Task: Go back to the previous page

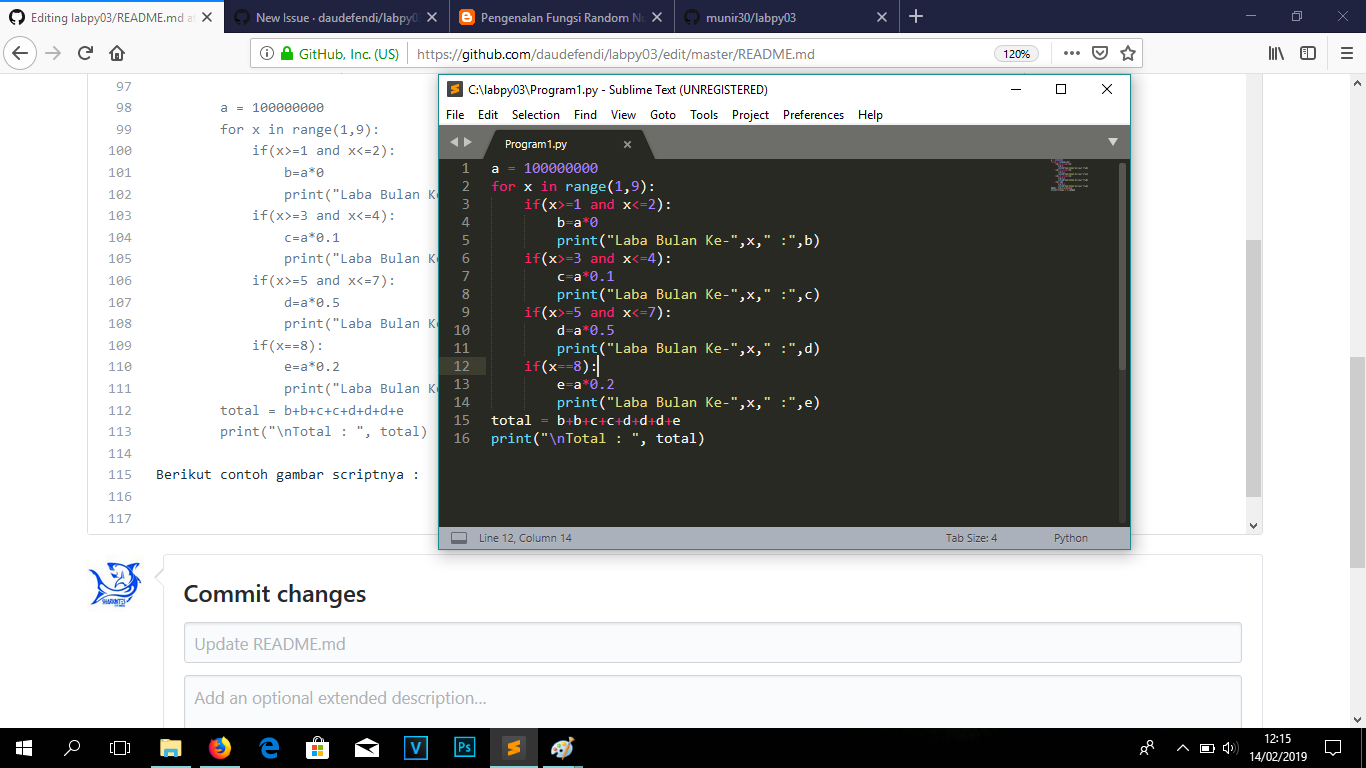Action: click(19, 54)
